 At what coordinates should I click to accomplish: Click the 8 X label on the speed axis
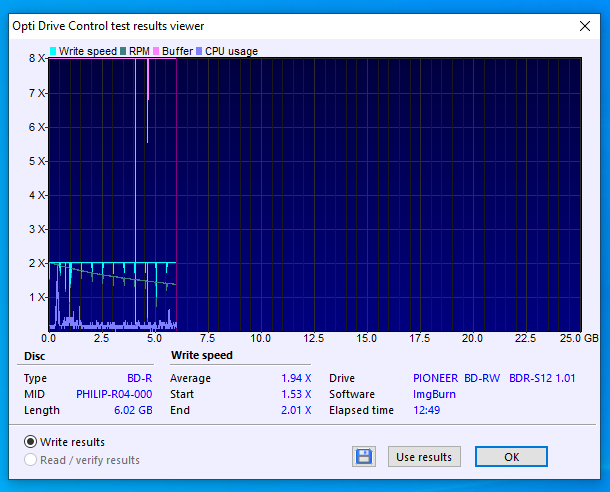point(37,58)
